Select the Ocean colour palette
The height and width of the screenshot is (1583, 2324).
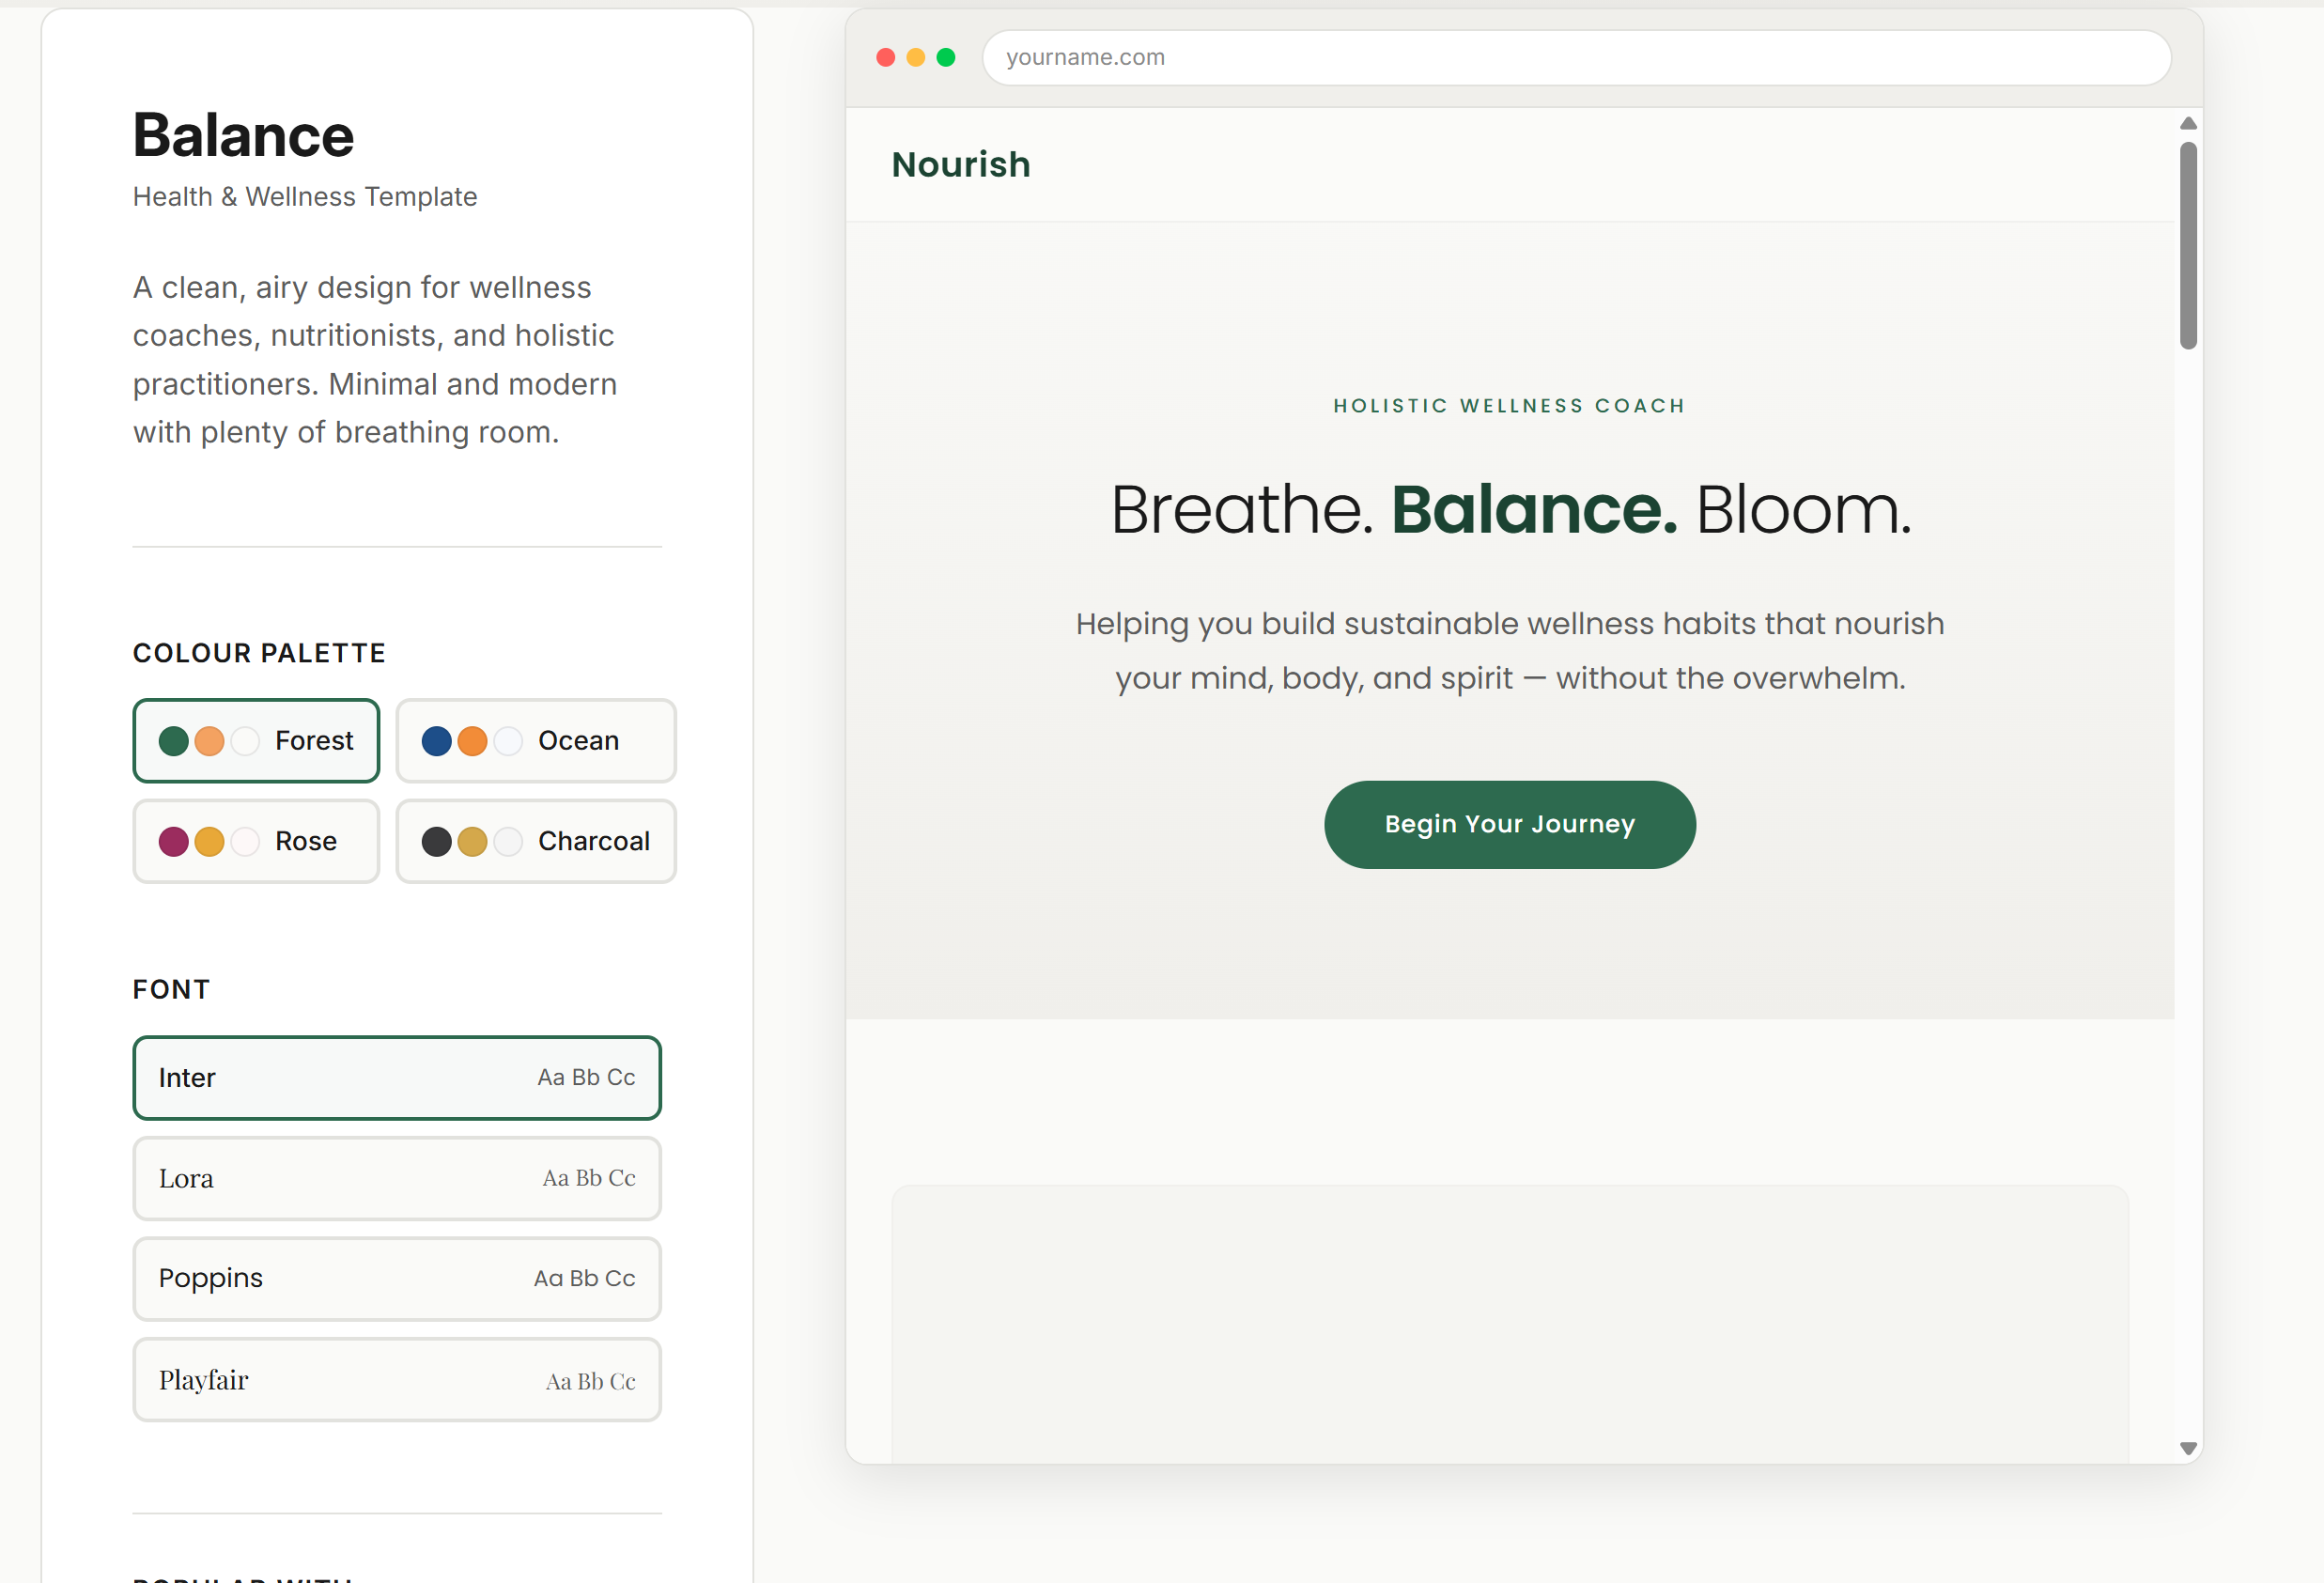point(536,741)
